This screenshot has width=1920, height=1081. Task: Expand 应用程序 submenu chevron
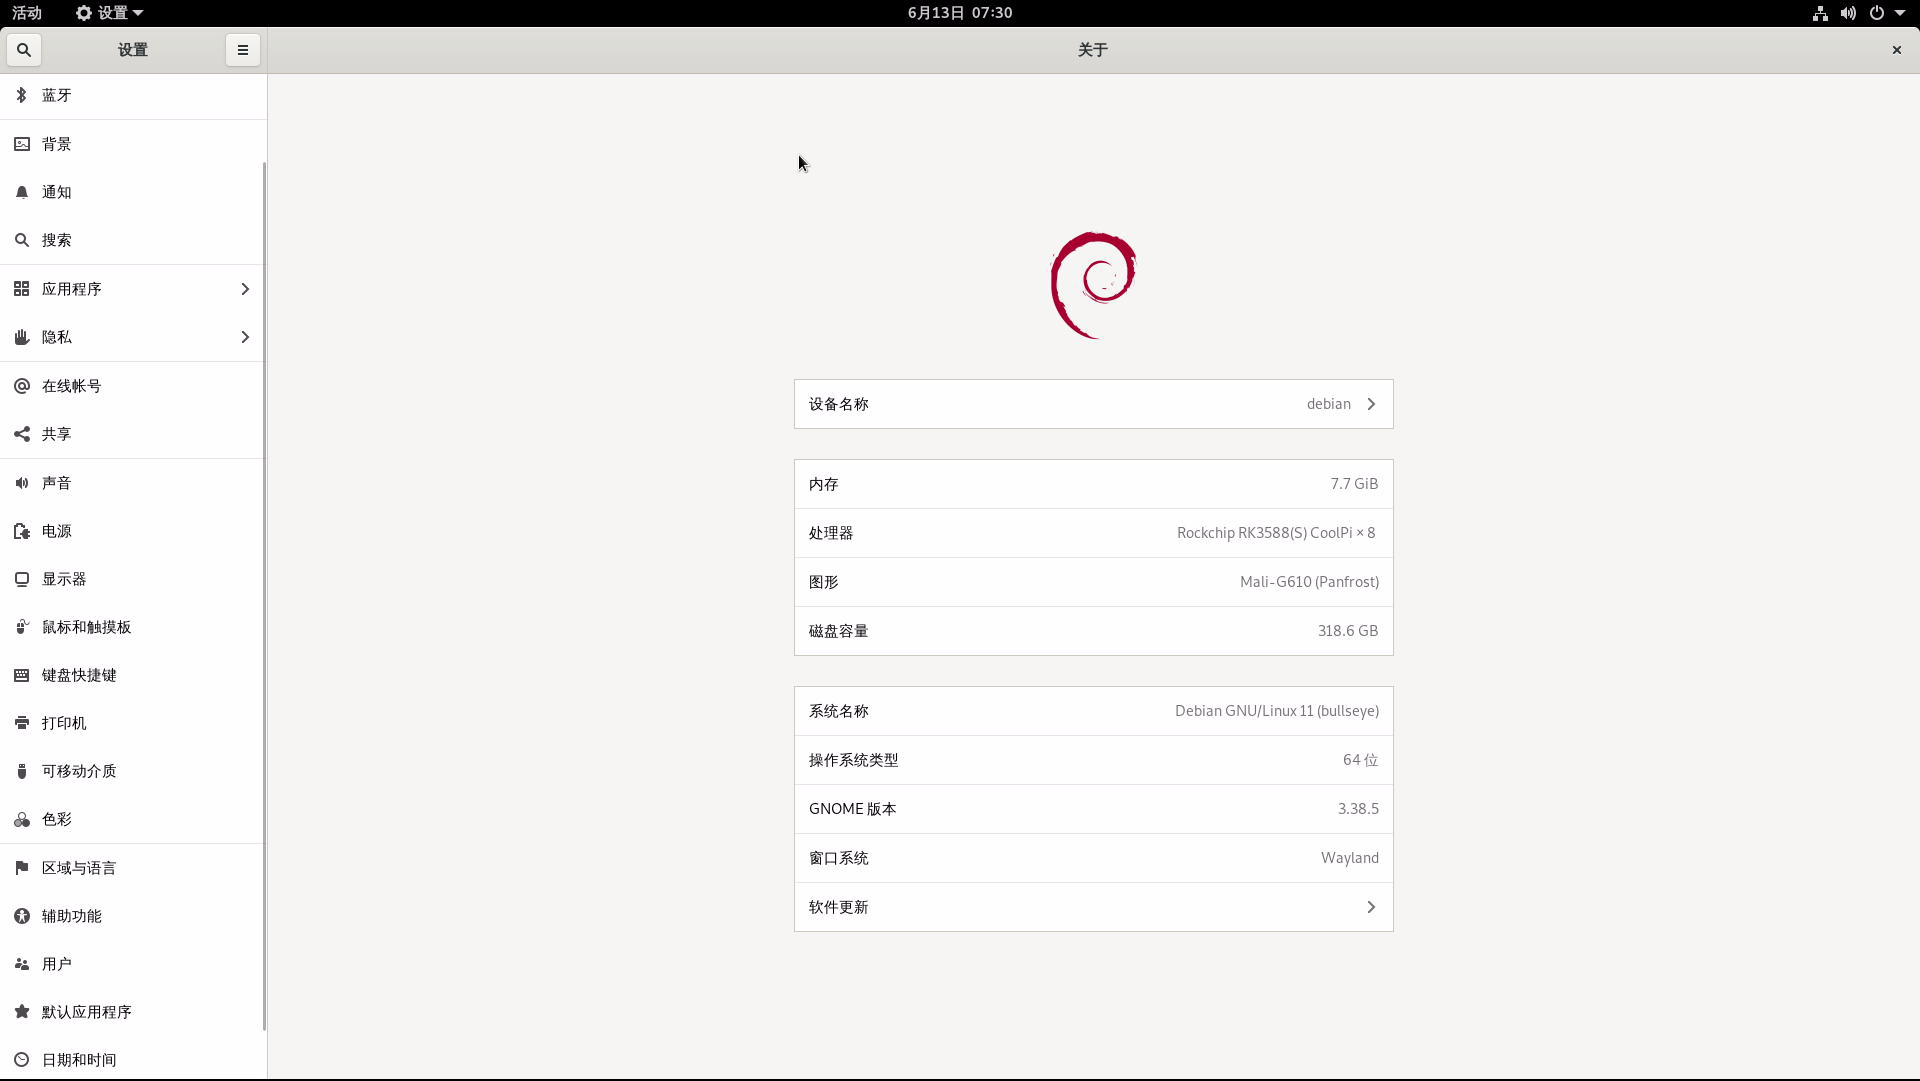[245, 289]
